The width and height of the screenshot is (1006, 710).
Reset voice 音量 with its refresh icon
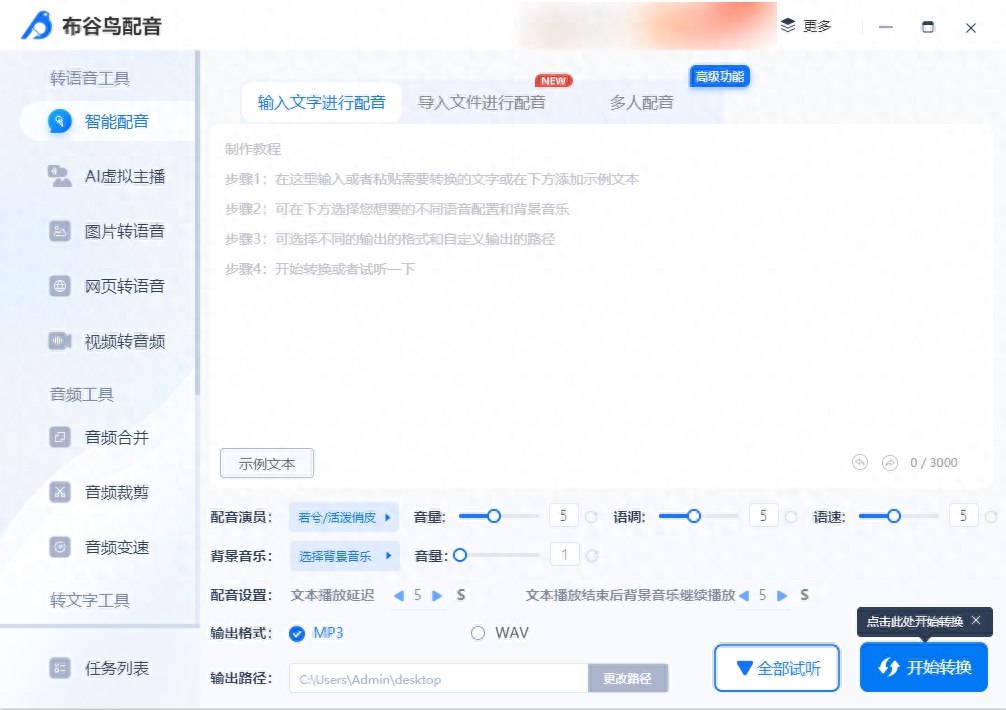point(591,516)
